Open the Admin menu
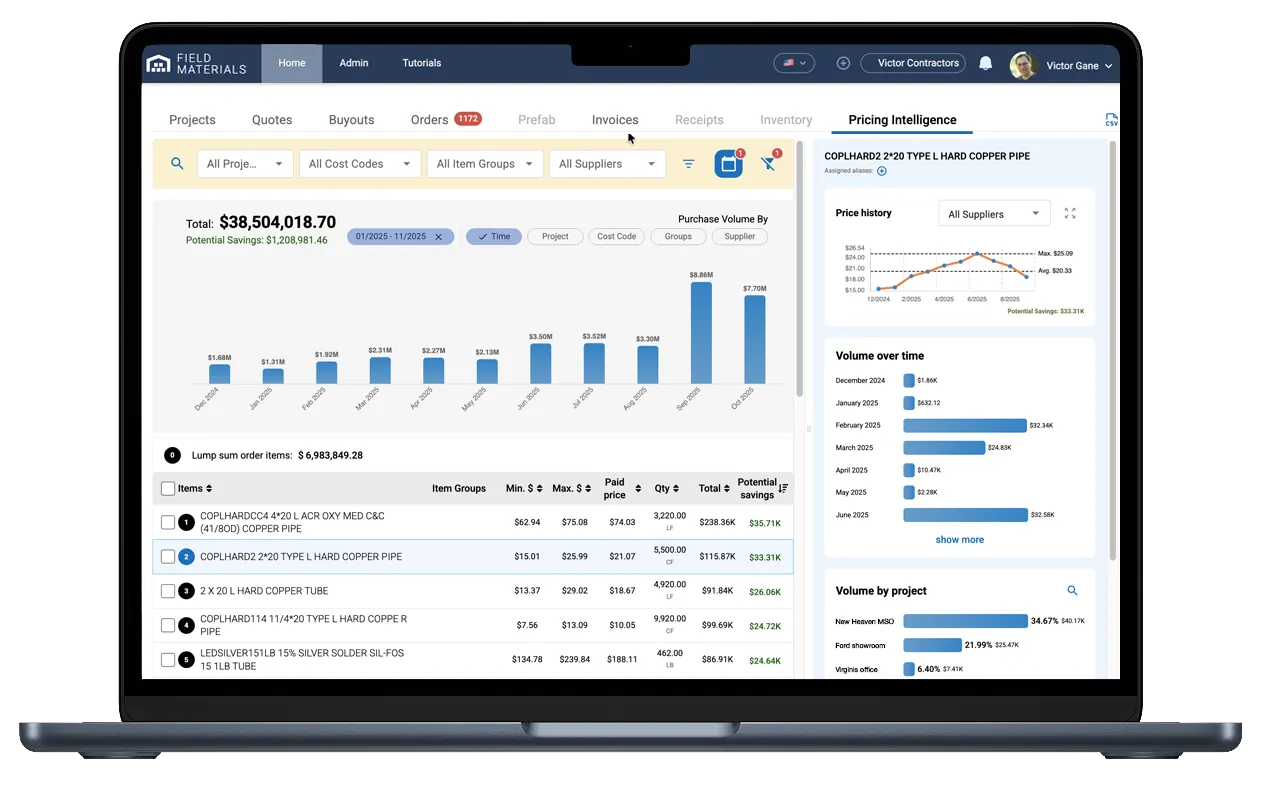Viewport: 1264px width, 788px height. 353,62
